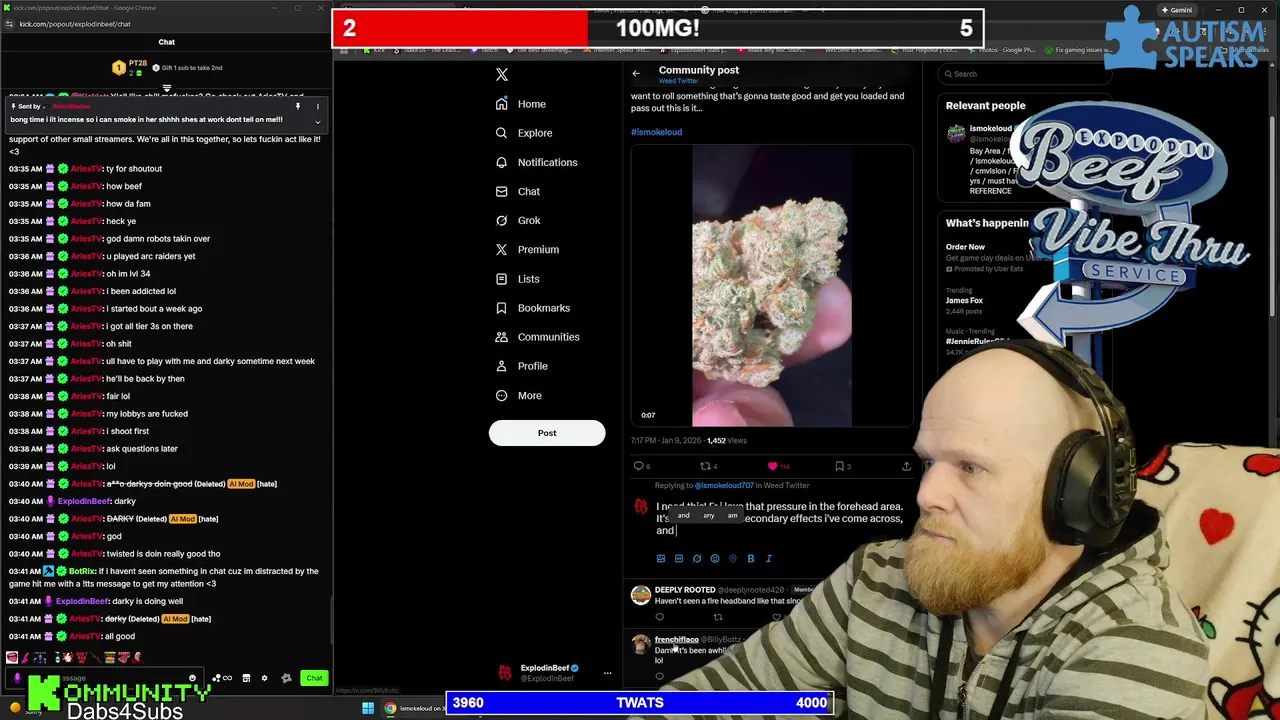Image resolution: width=1280 pixels, height=720 pixels.
Task: Expand the More menu in X sidebar
Action: pyautogui.click(x=519, y=395)
